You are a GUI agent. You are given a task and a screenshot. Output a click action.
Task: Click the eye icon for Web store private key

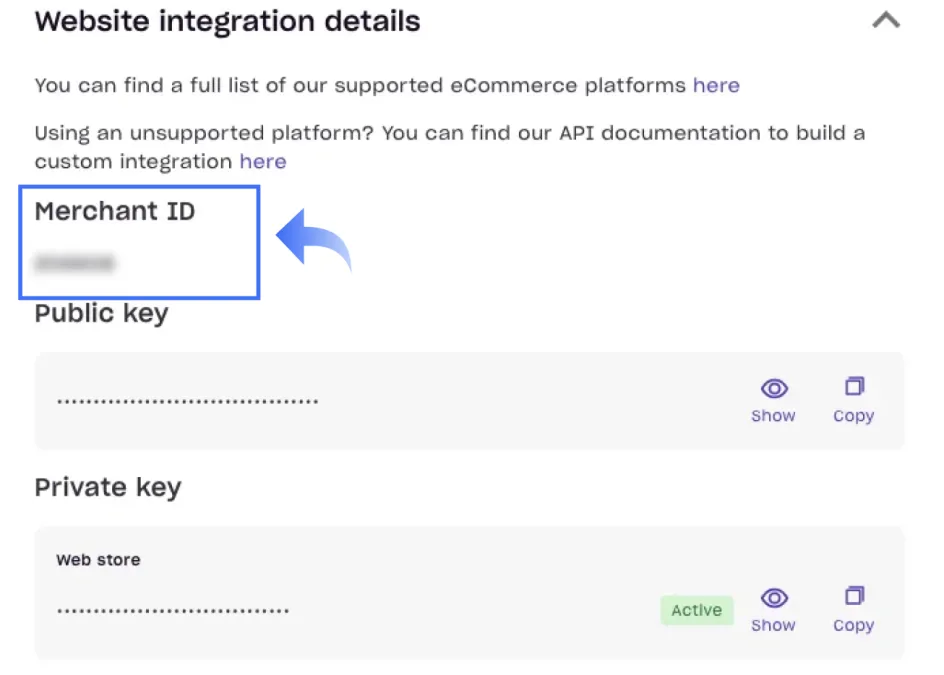(774, 597)
